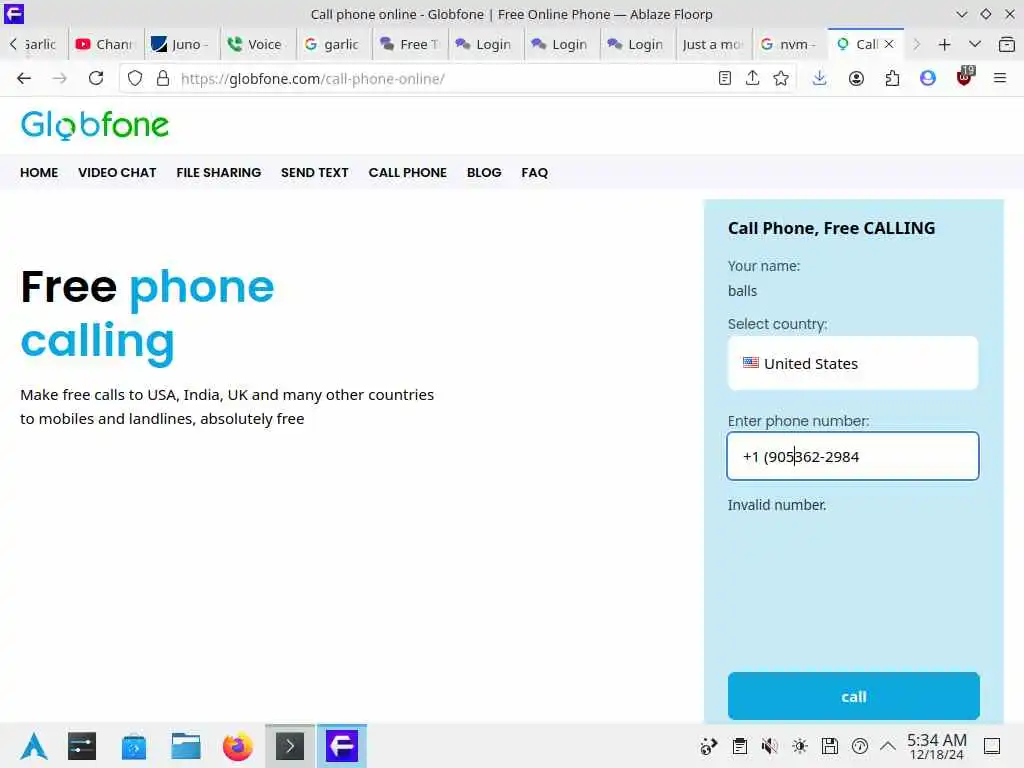This screenshot has height=768, width=1024.
Task: Switch to the Voice tab
Action: (x=256, y=44)
